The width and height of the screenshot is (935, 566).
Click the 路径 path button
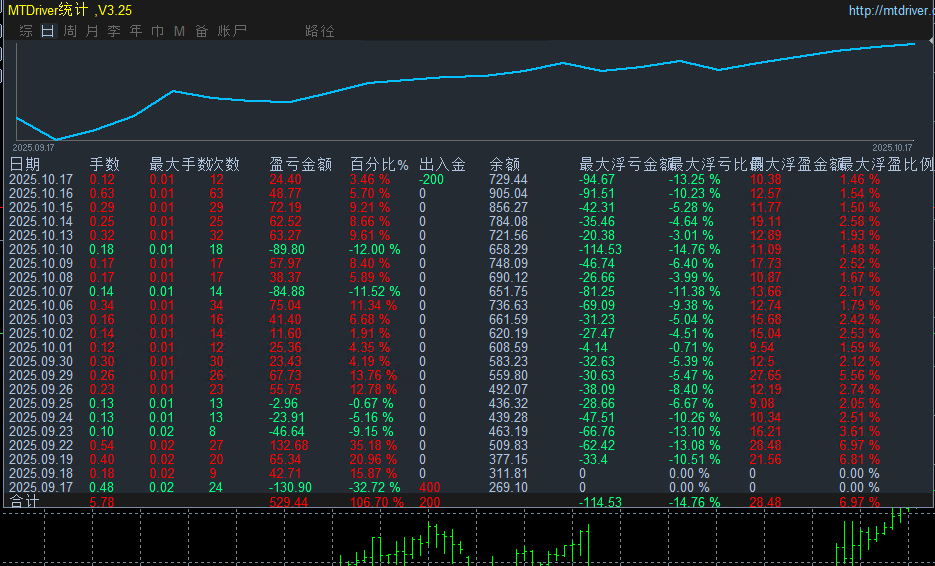point(320,31)
